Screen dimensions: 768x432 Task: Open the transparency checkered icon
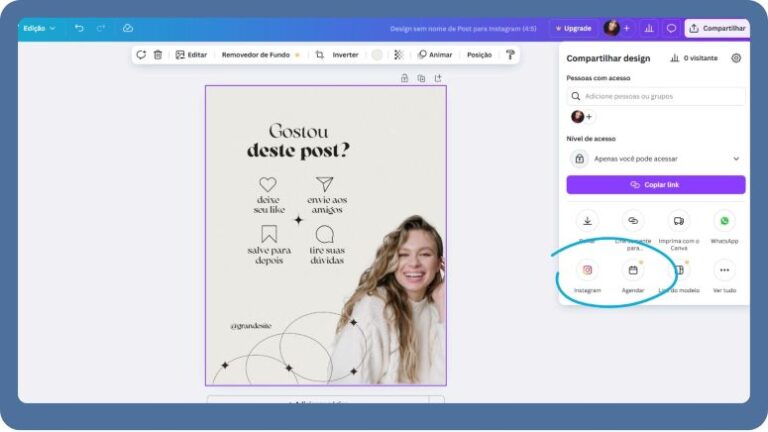pyautogui.click(x=399, y=55)
